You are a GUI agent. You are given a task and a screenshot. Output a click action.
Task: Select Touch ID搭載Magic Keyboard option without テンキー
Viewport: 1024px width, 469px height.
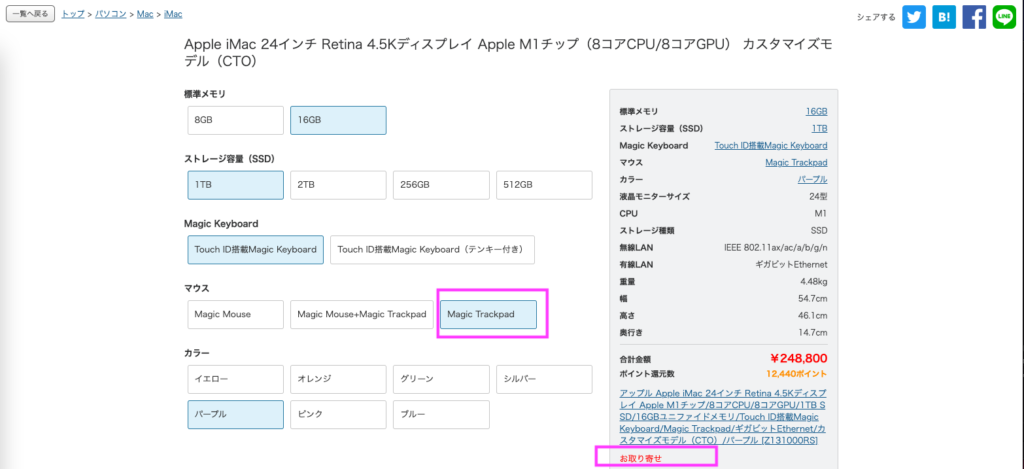[x=255, y=250]
